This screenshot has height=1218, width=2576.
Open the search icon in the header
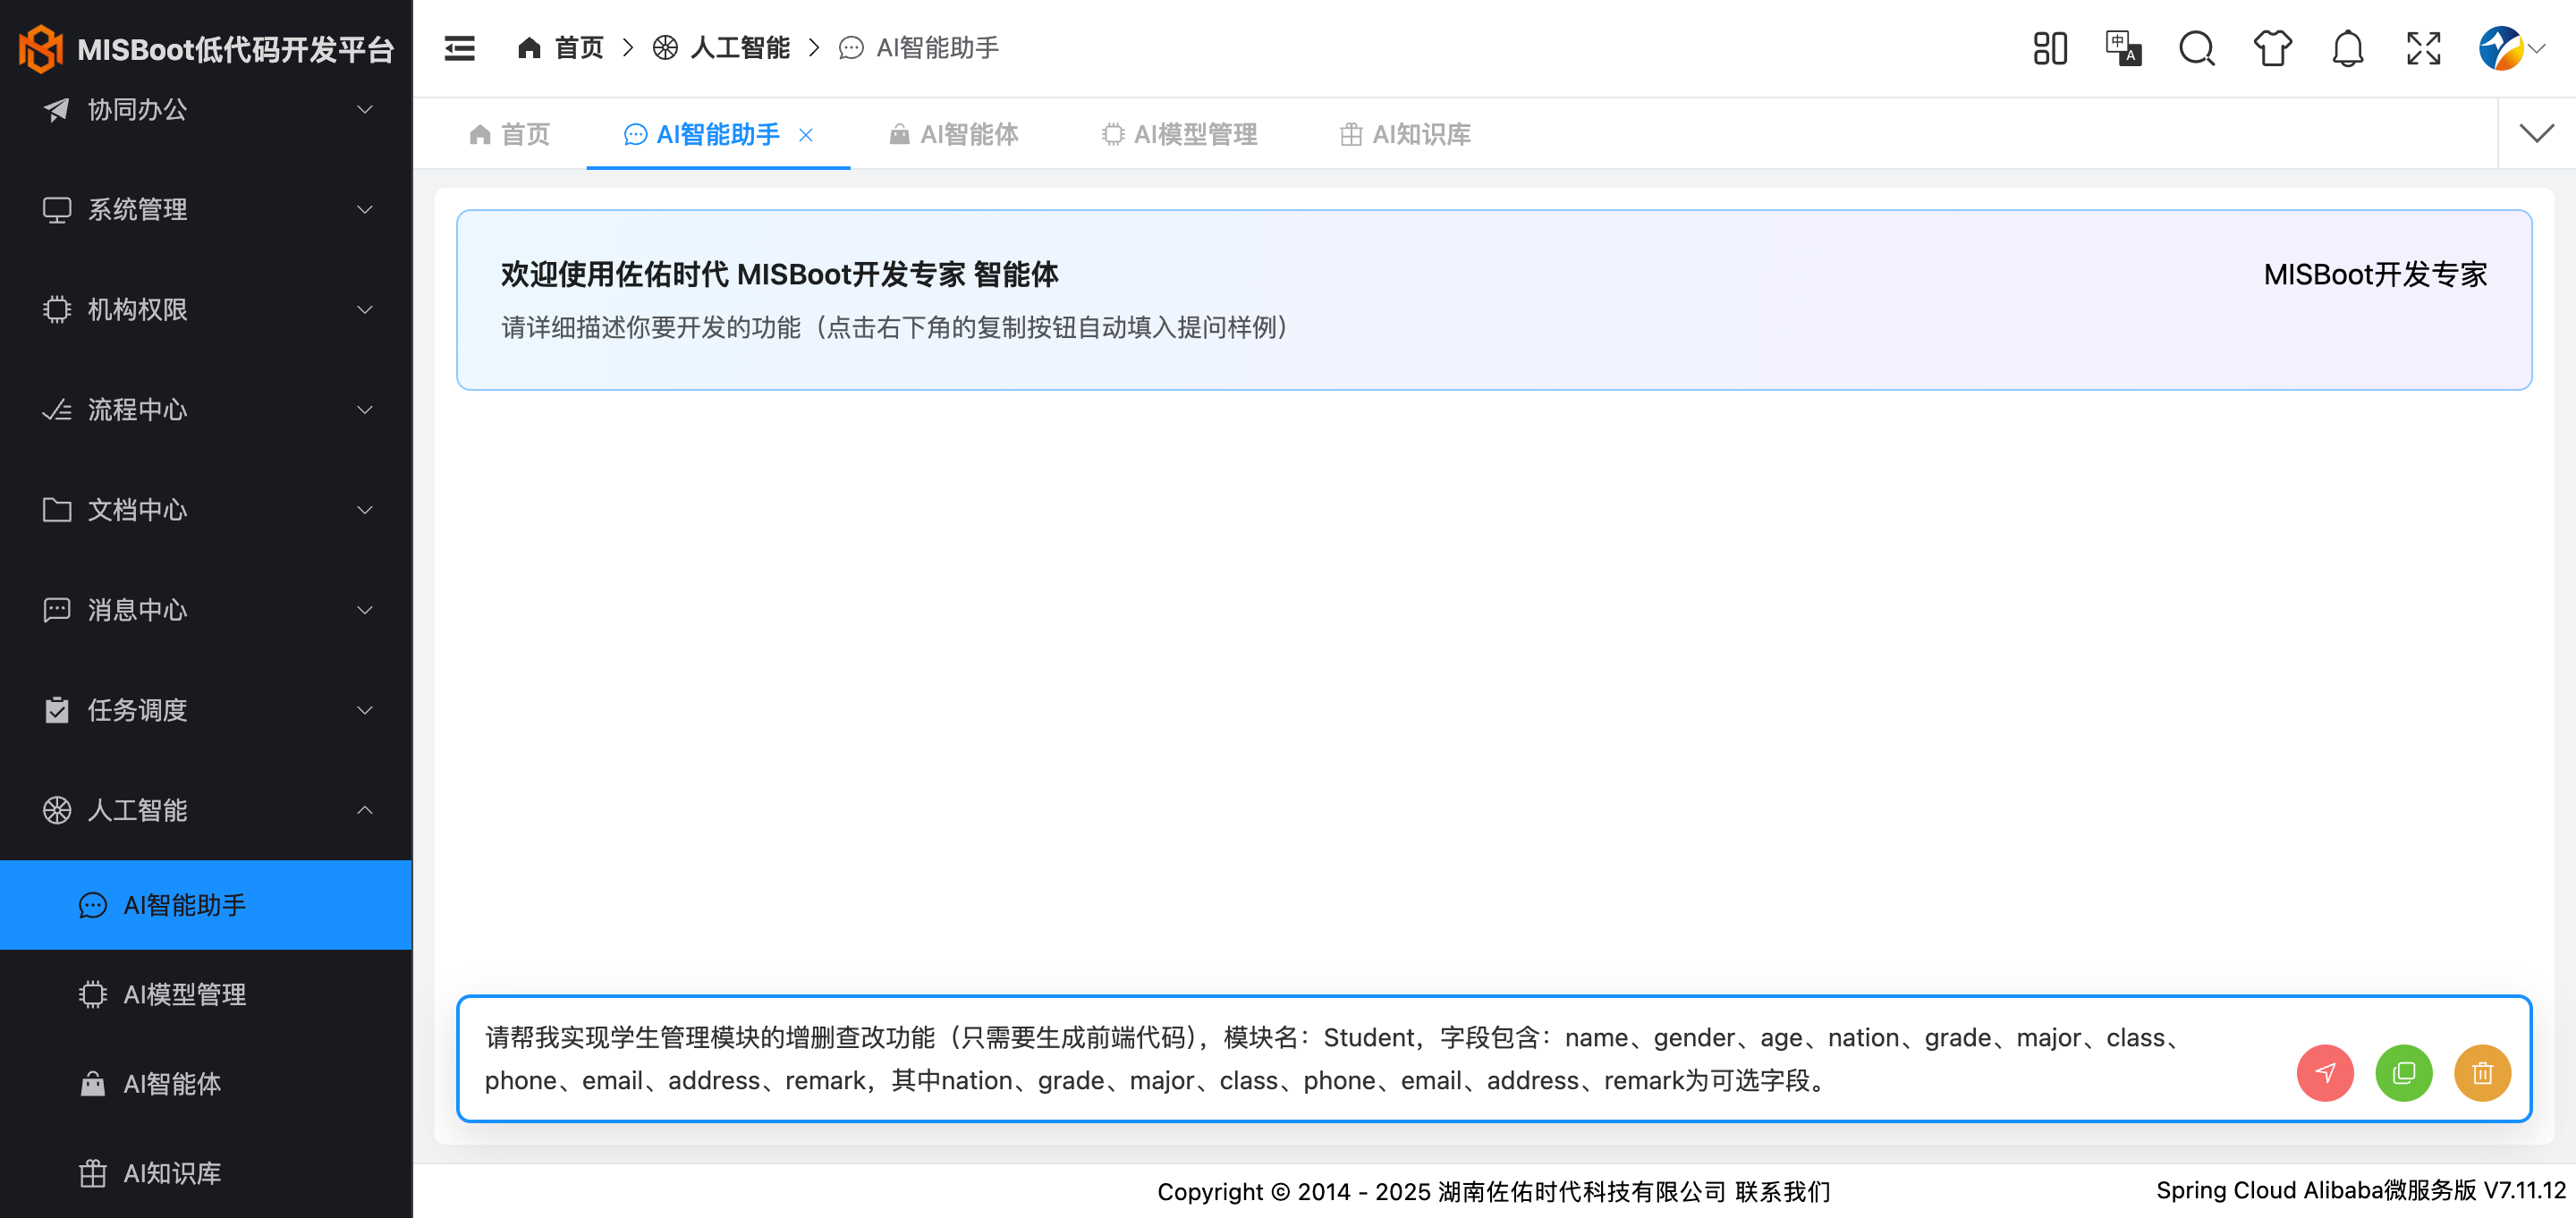(x=2197, y=48)
